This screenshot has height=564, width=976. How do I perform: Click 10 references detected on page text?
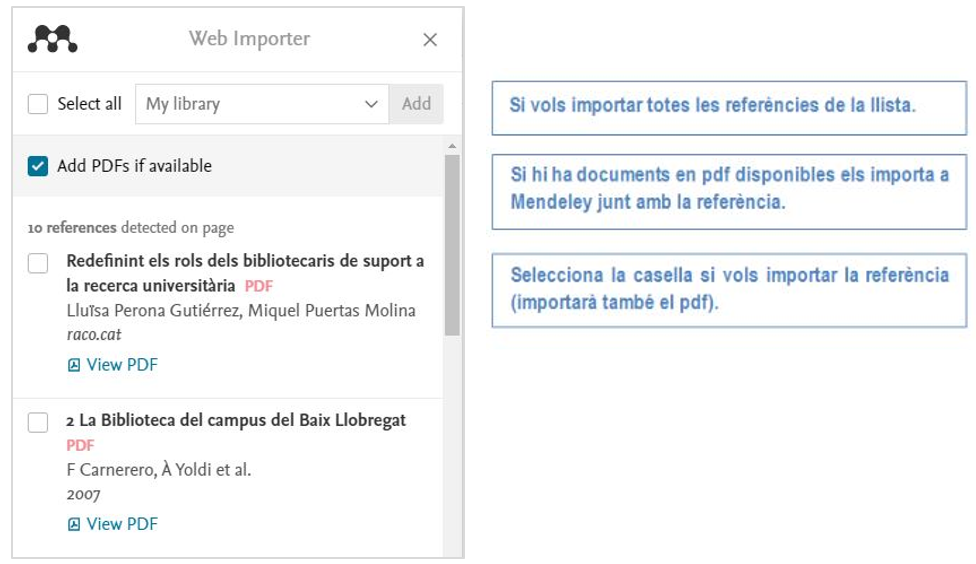[131, 228]
